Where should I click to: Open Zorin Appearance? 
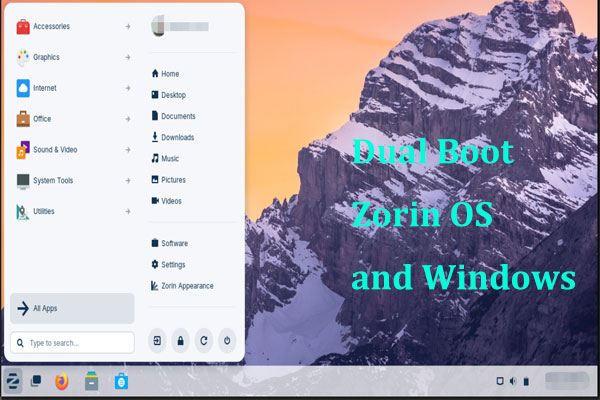182,286
